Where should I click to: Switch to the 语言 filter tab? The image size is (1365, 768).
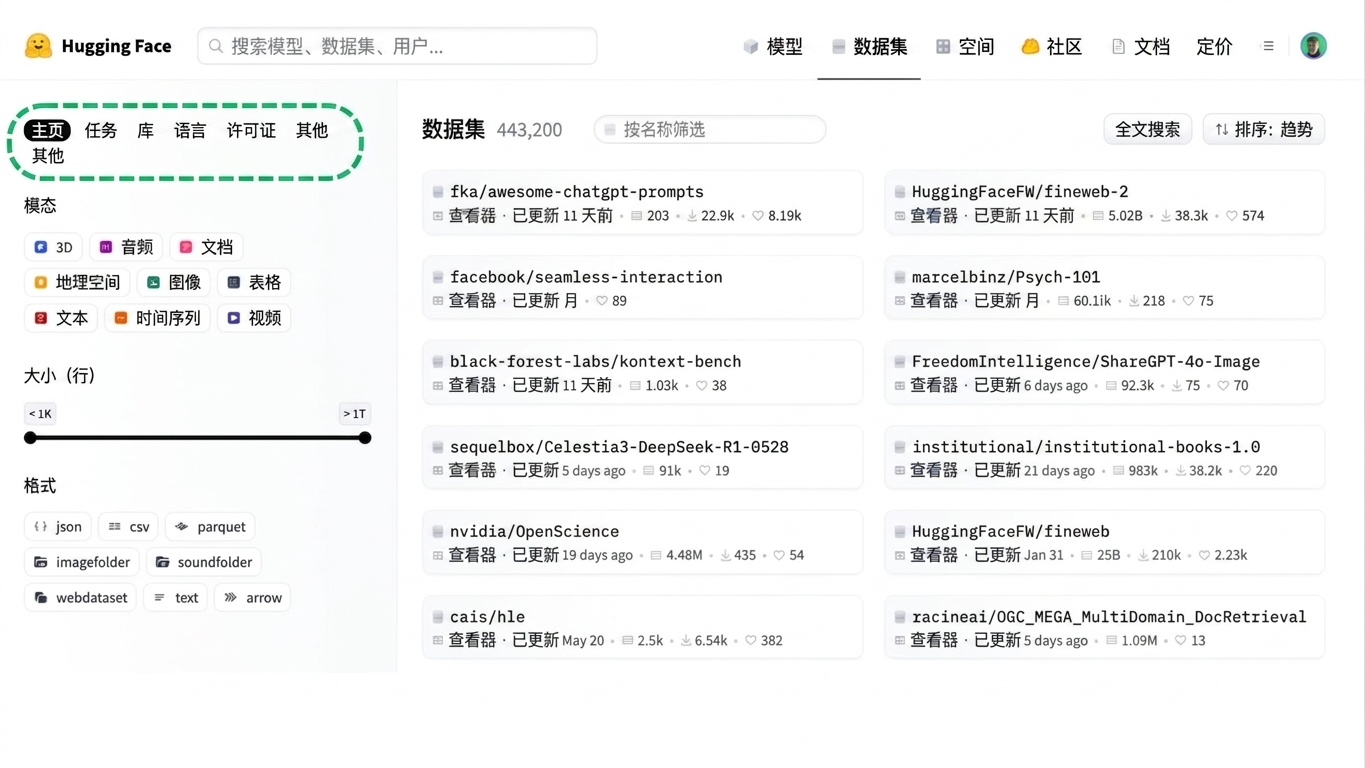pos(190,130)
